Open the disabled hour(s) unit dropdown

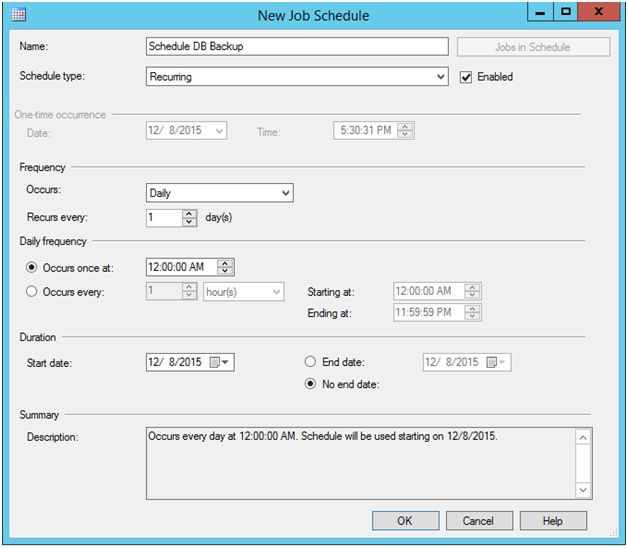click(244, 292)
